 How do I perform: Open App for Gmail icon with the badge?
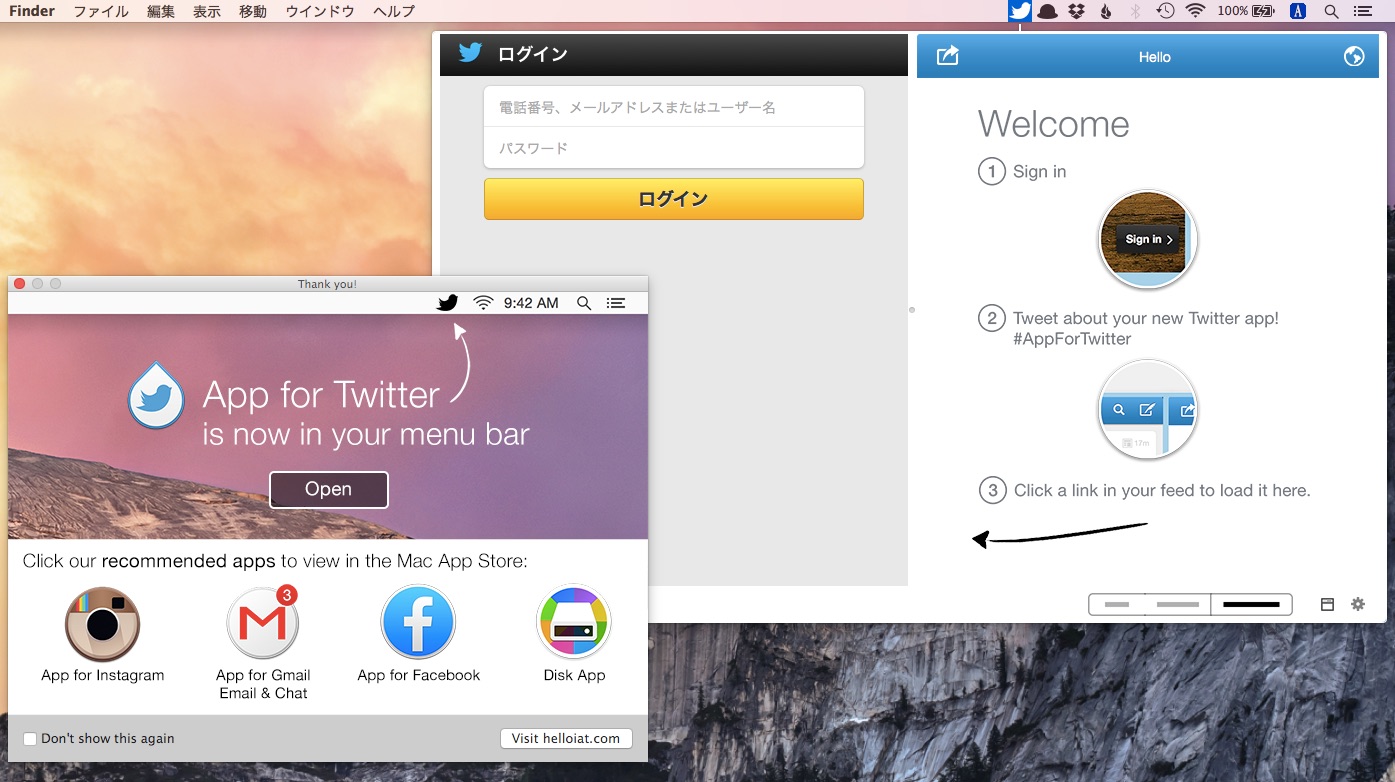(263, 623)
